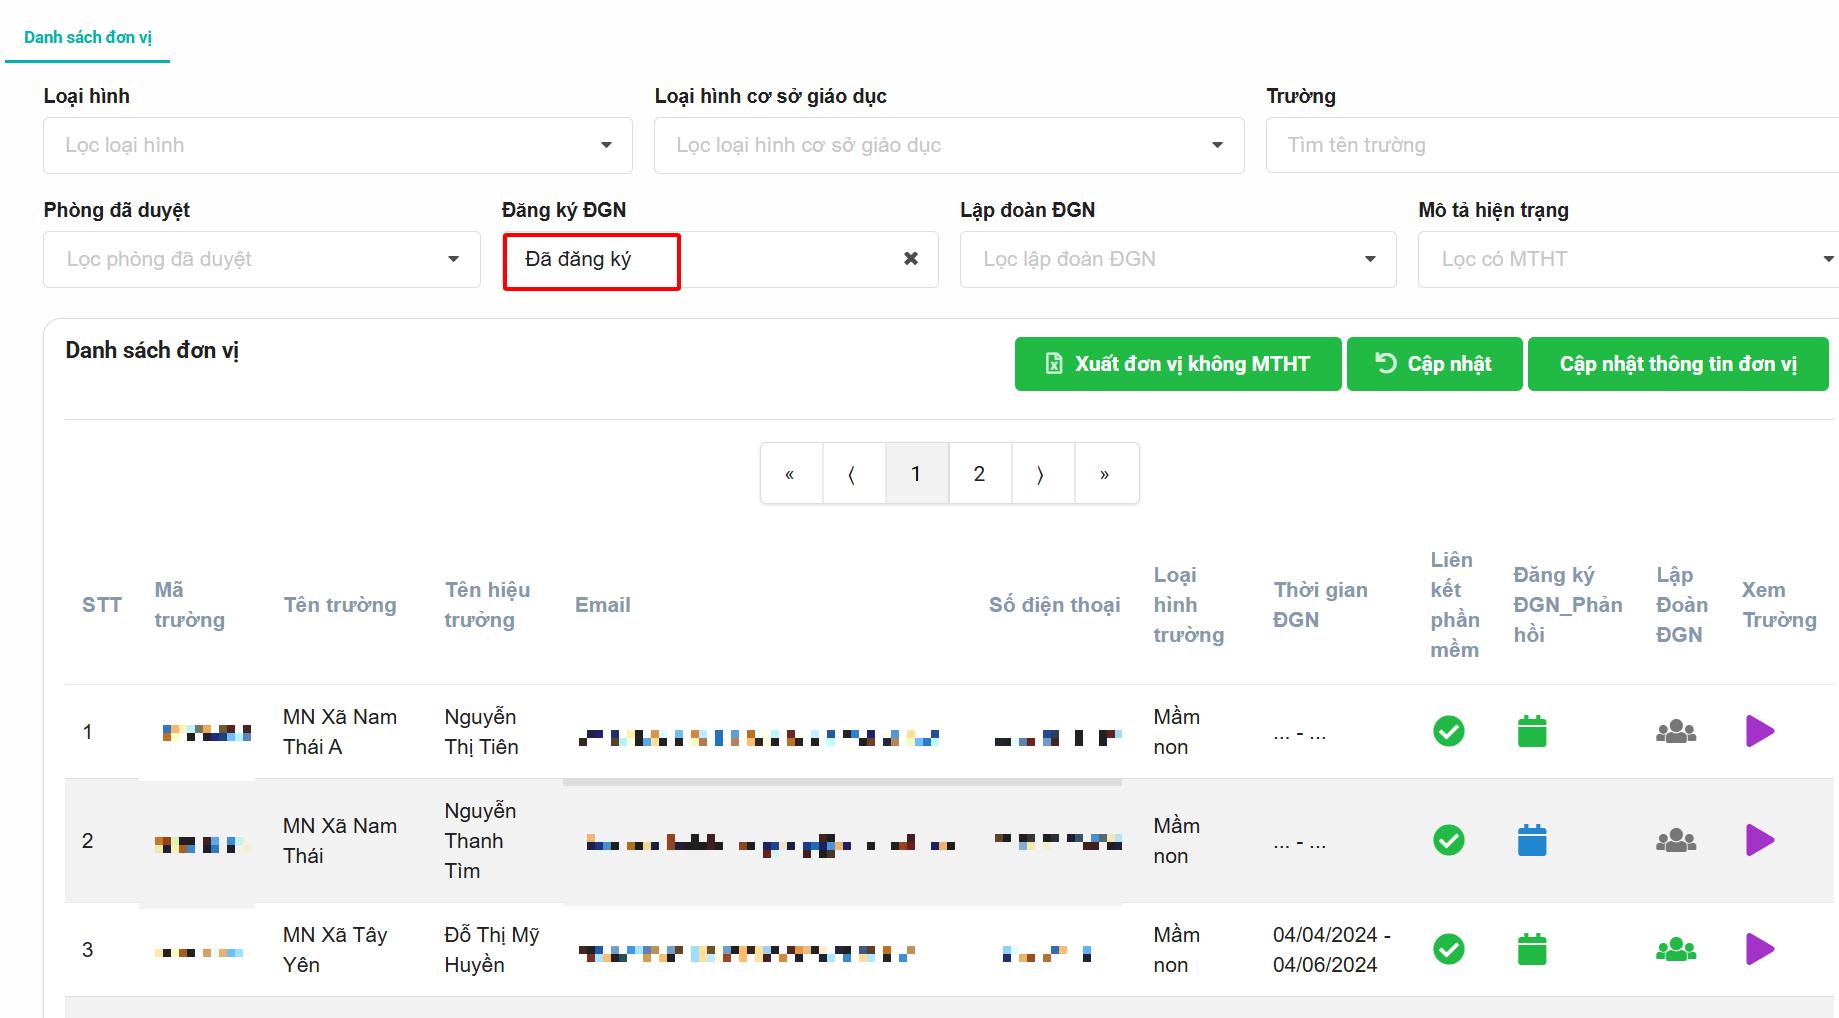Click the blue calendar icon in row 2
The width and height of the screenshot is (1839, 1018).
[x=1531, y=840]
